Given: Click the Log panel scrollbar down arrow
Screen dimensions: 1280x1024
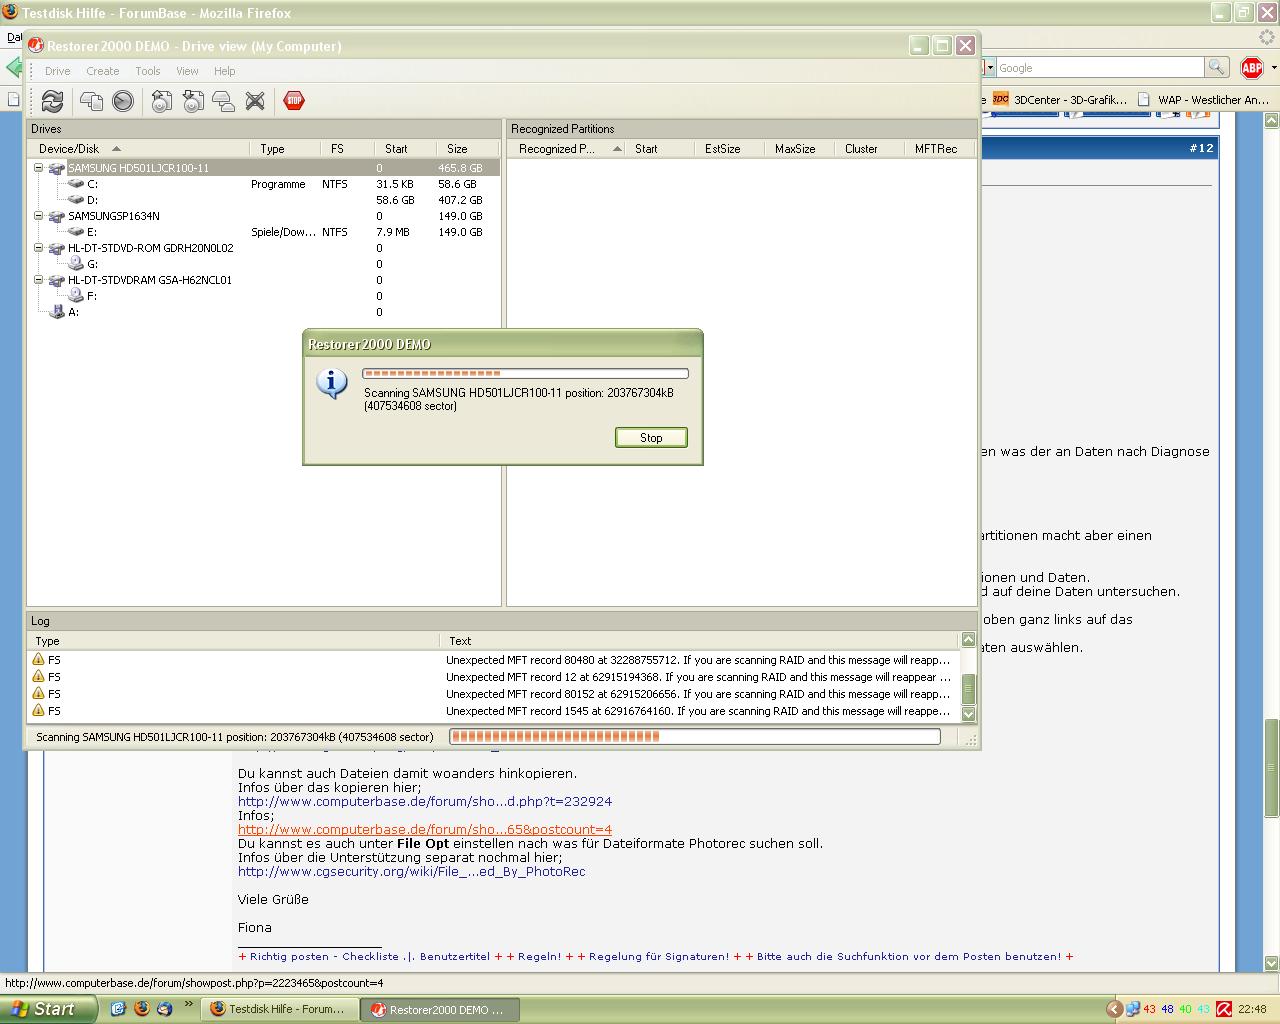Looking at the screenshot, I should (968, 714).
